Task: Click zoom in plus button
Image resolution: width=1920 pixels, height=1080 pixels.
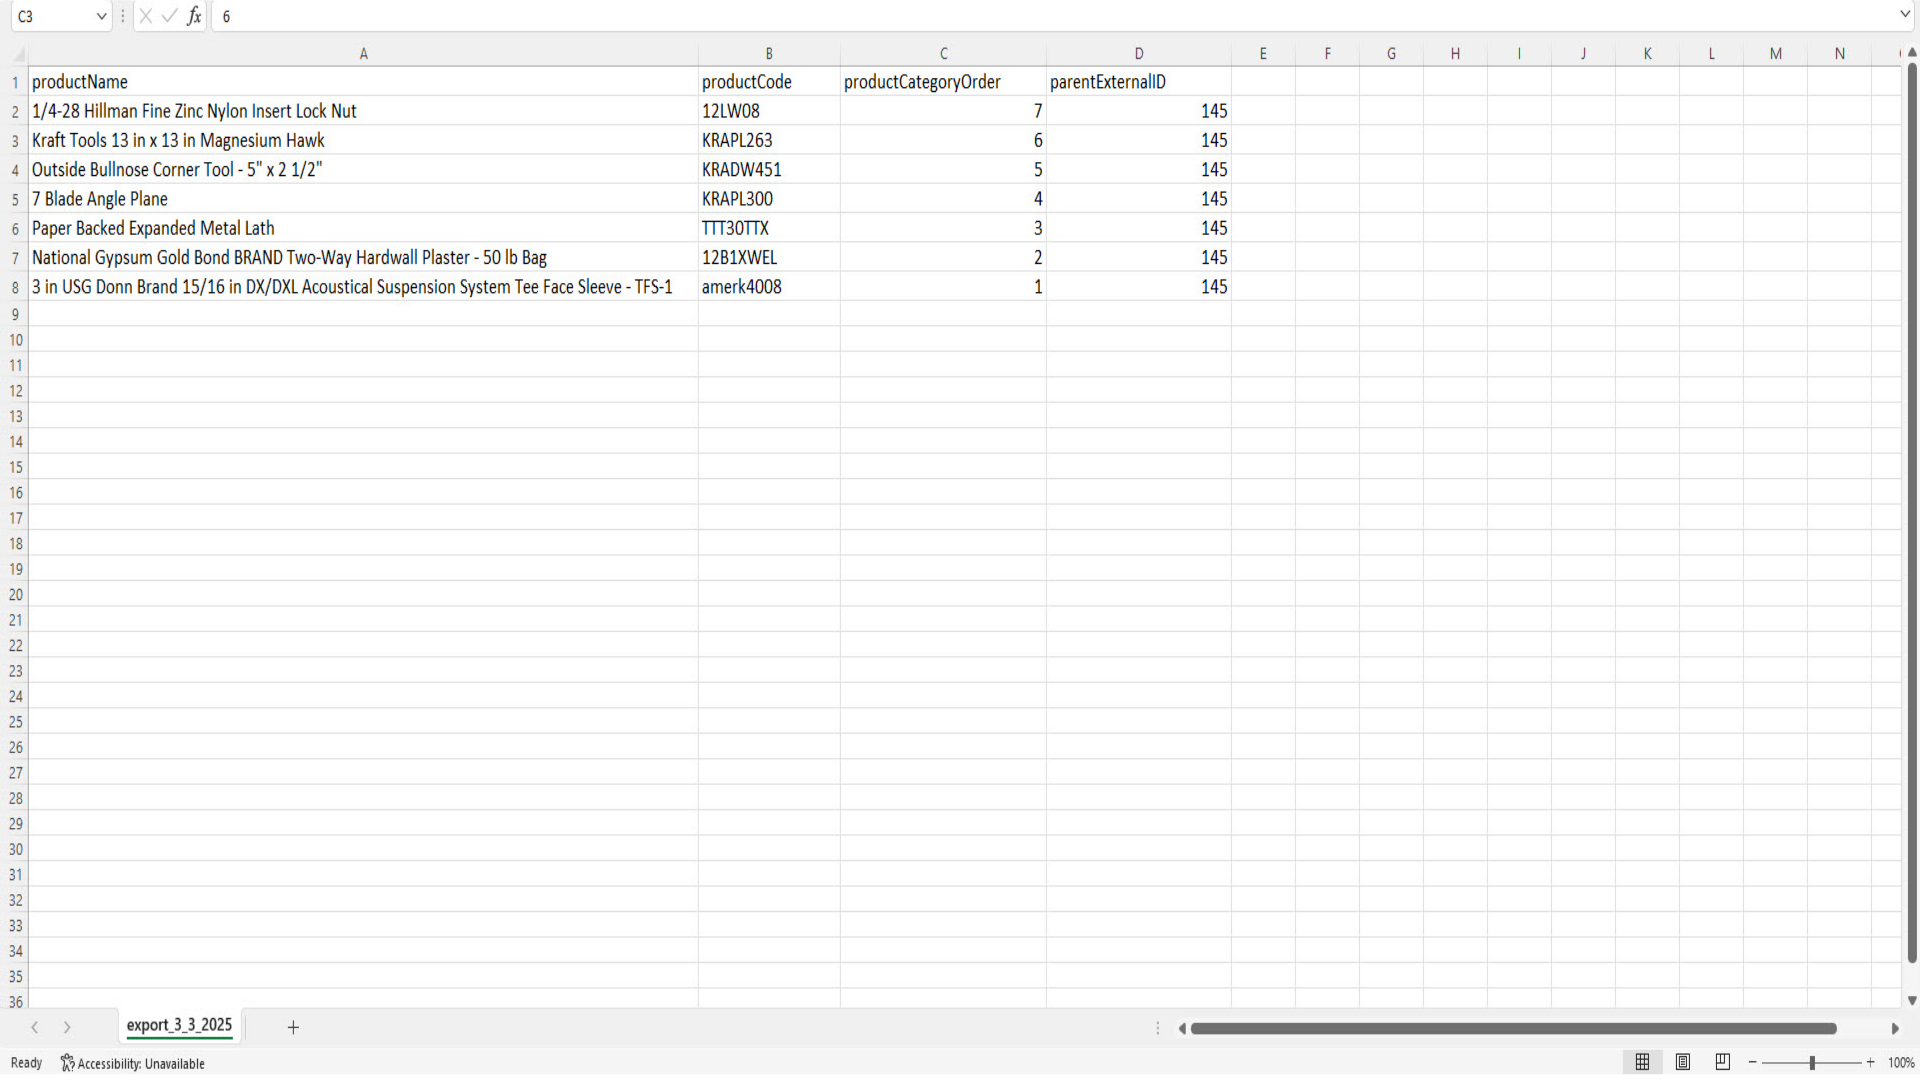Action: pyautogui.click(x=1870, y=1062)
